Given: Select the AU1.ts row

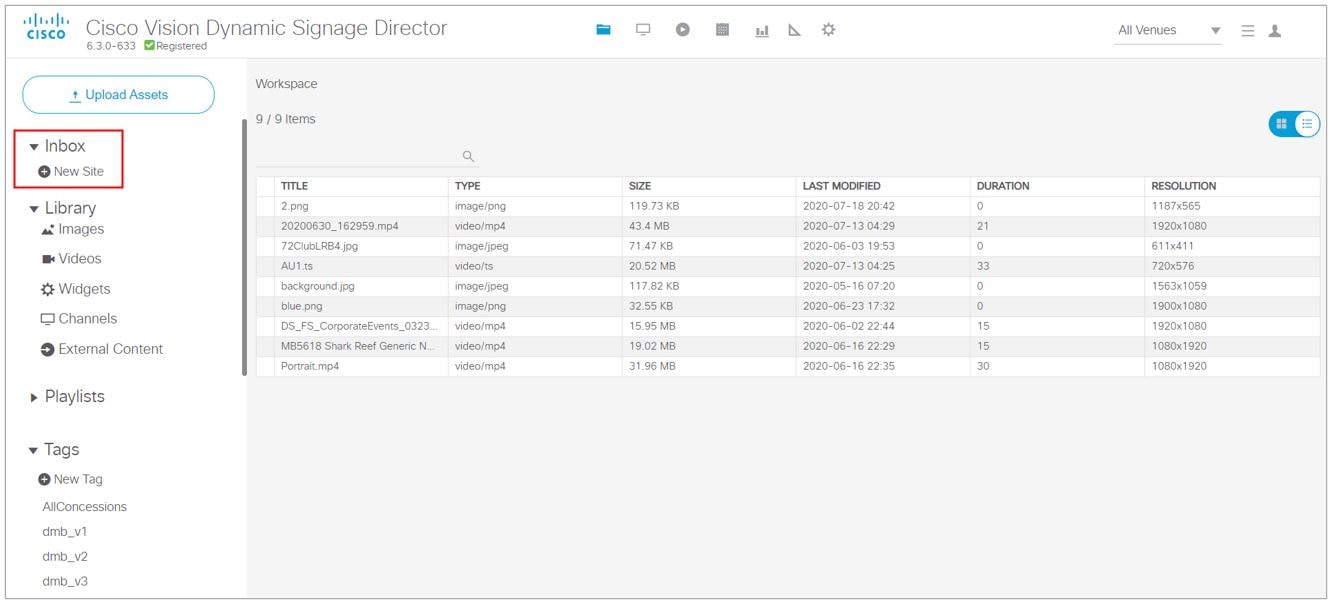Looking at the screenshot, I should pyautogui.click(x=788, y=266).
